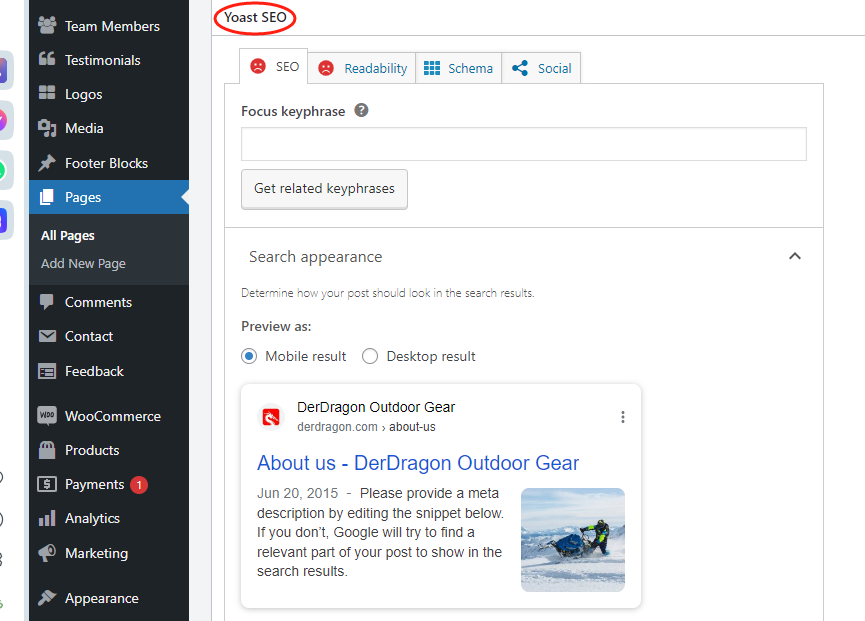Click the Get related keyphrases button
This screenshot has height=621, width=865.
(x=324, y=188)
